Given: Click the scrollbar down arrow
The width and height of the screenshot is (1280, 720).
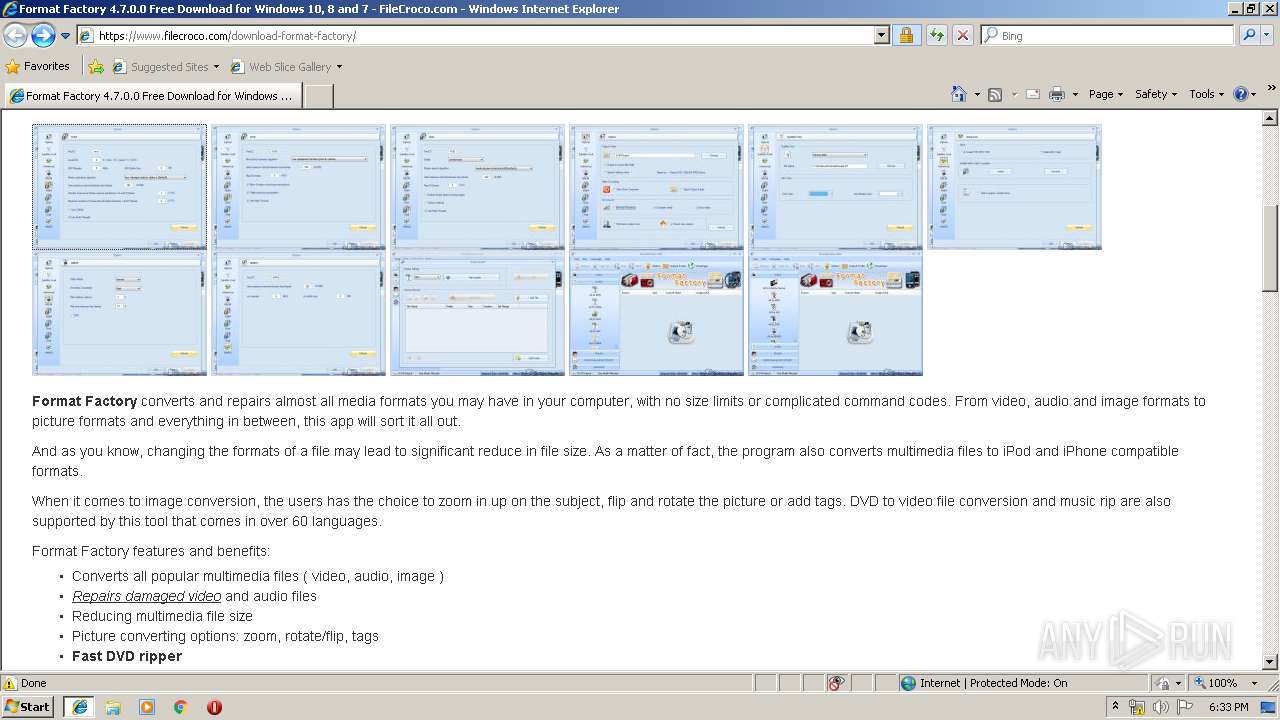Looking at the screenshot, I should [1270, 662].
